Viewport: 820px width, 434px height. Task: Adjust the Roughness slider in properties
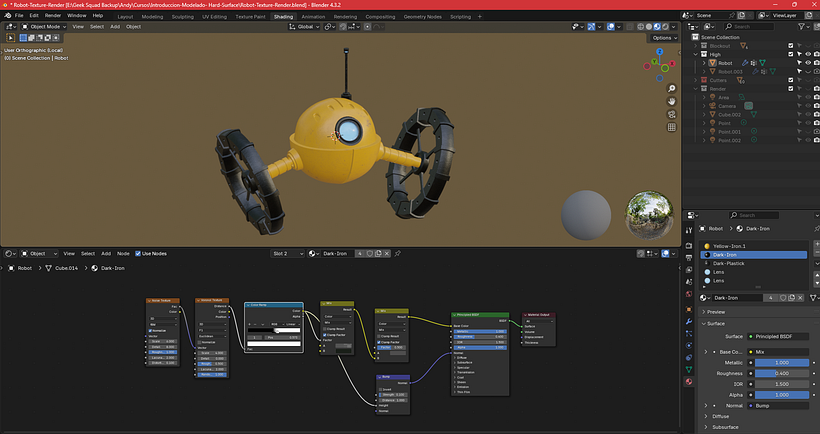point(782,373)
